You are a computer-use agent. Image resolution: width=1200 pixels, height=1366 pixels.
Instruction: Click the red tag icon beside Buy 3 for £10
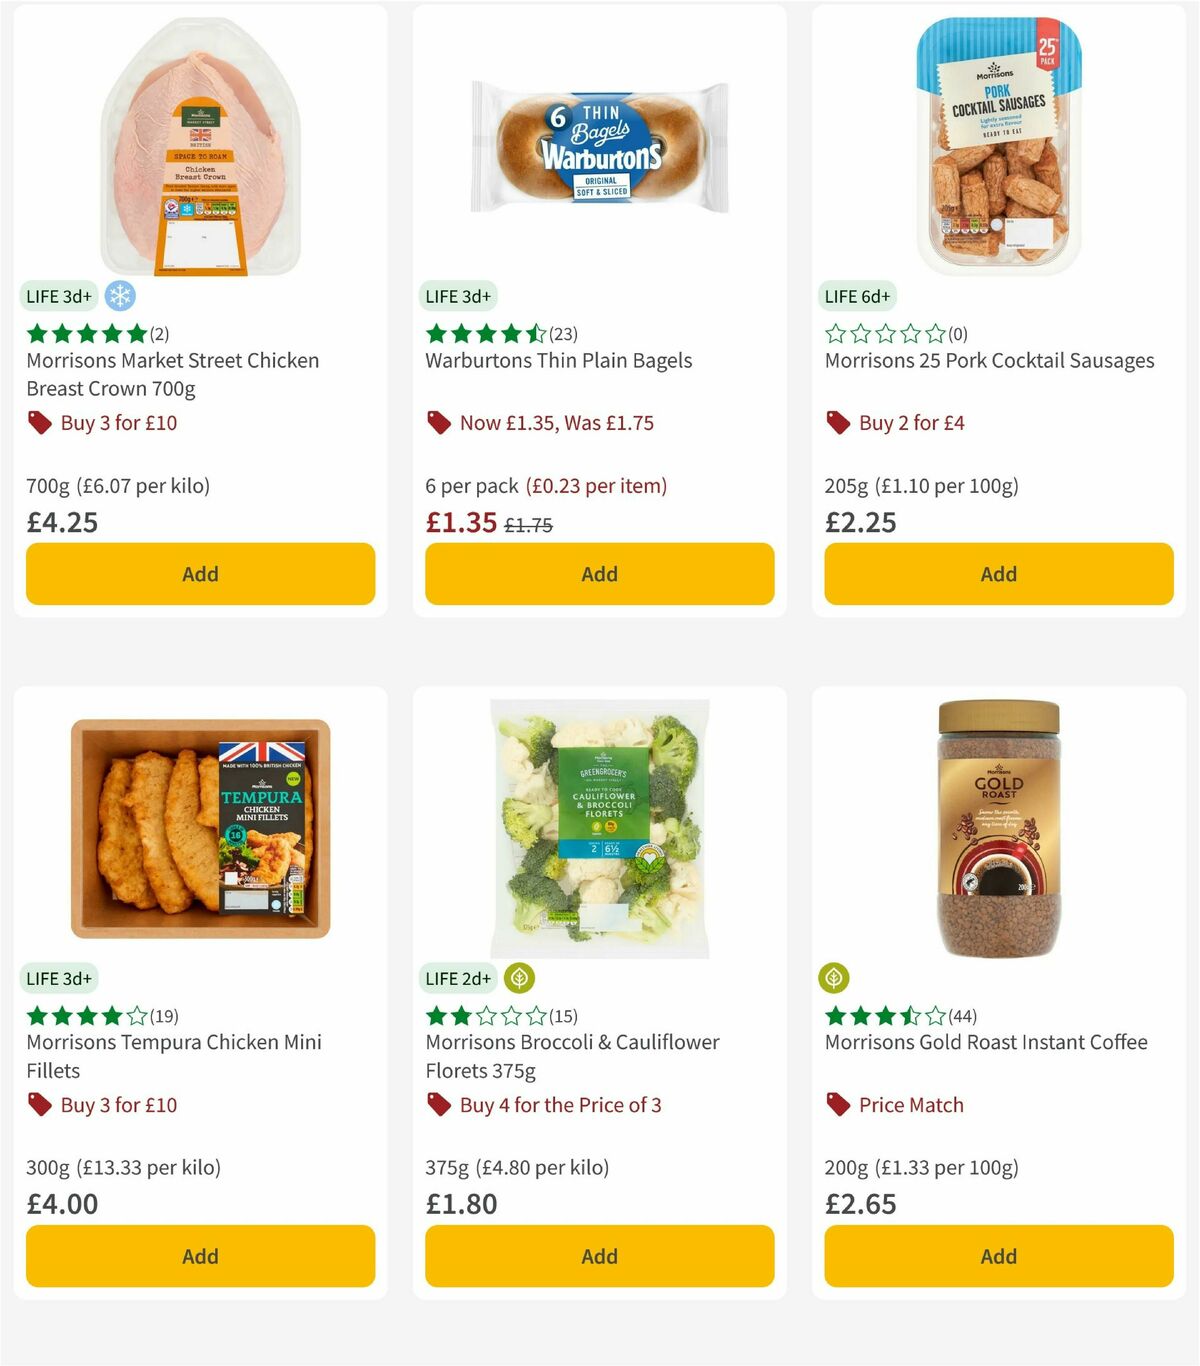click(39, 422)
